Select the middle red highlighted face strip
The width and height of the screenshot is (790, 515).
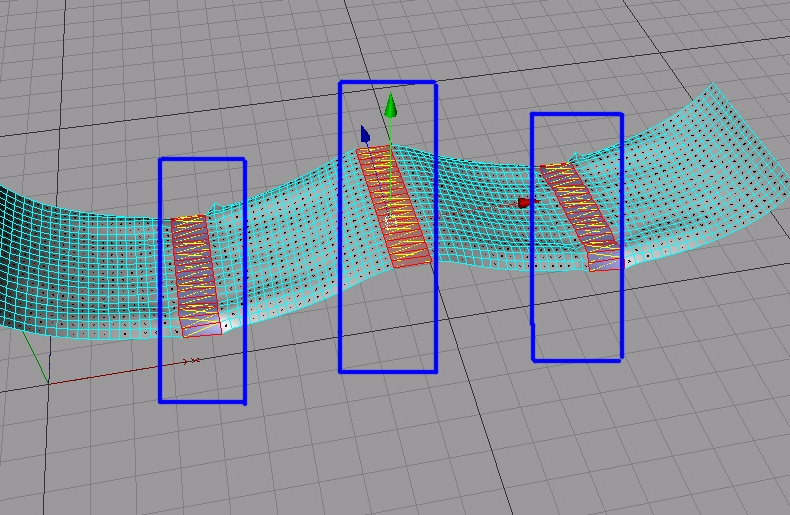393,206
